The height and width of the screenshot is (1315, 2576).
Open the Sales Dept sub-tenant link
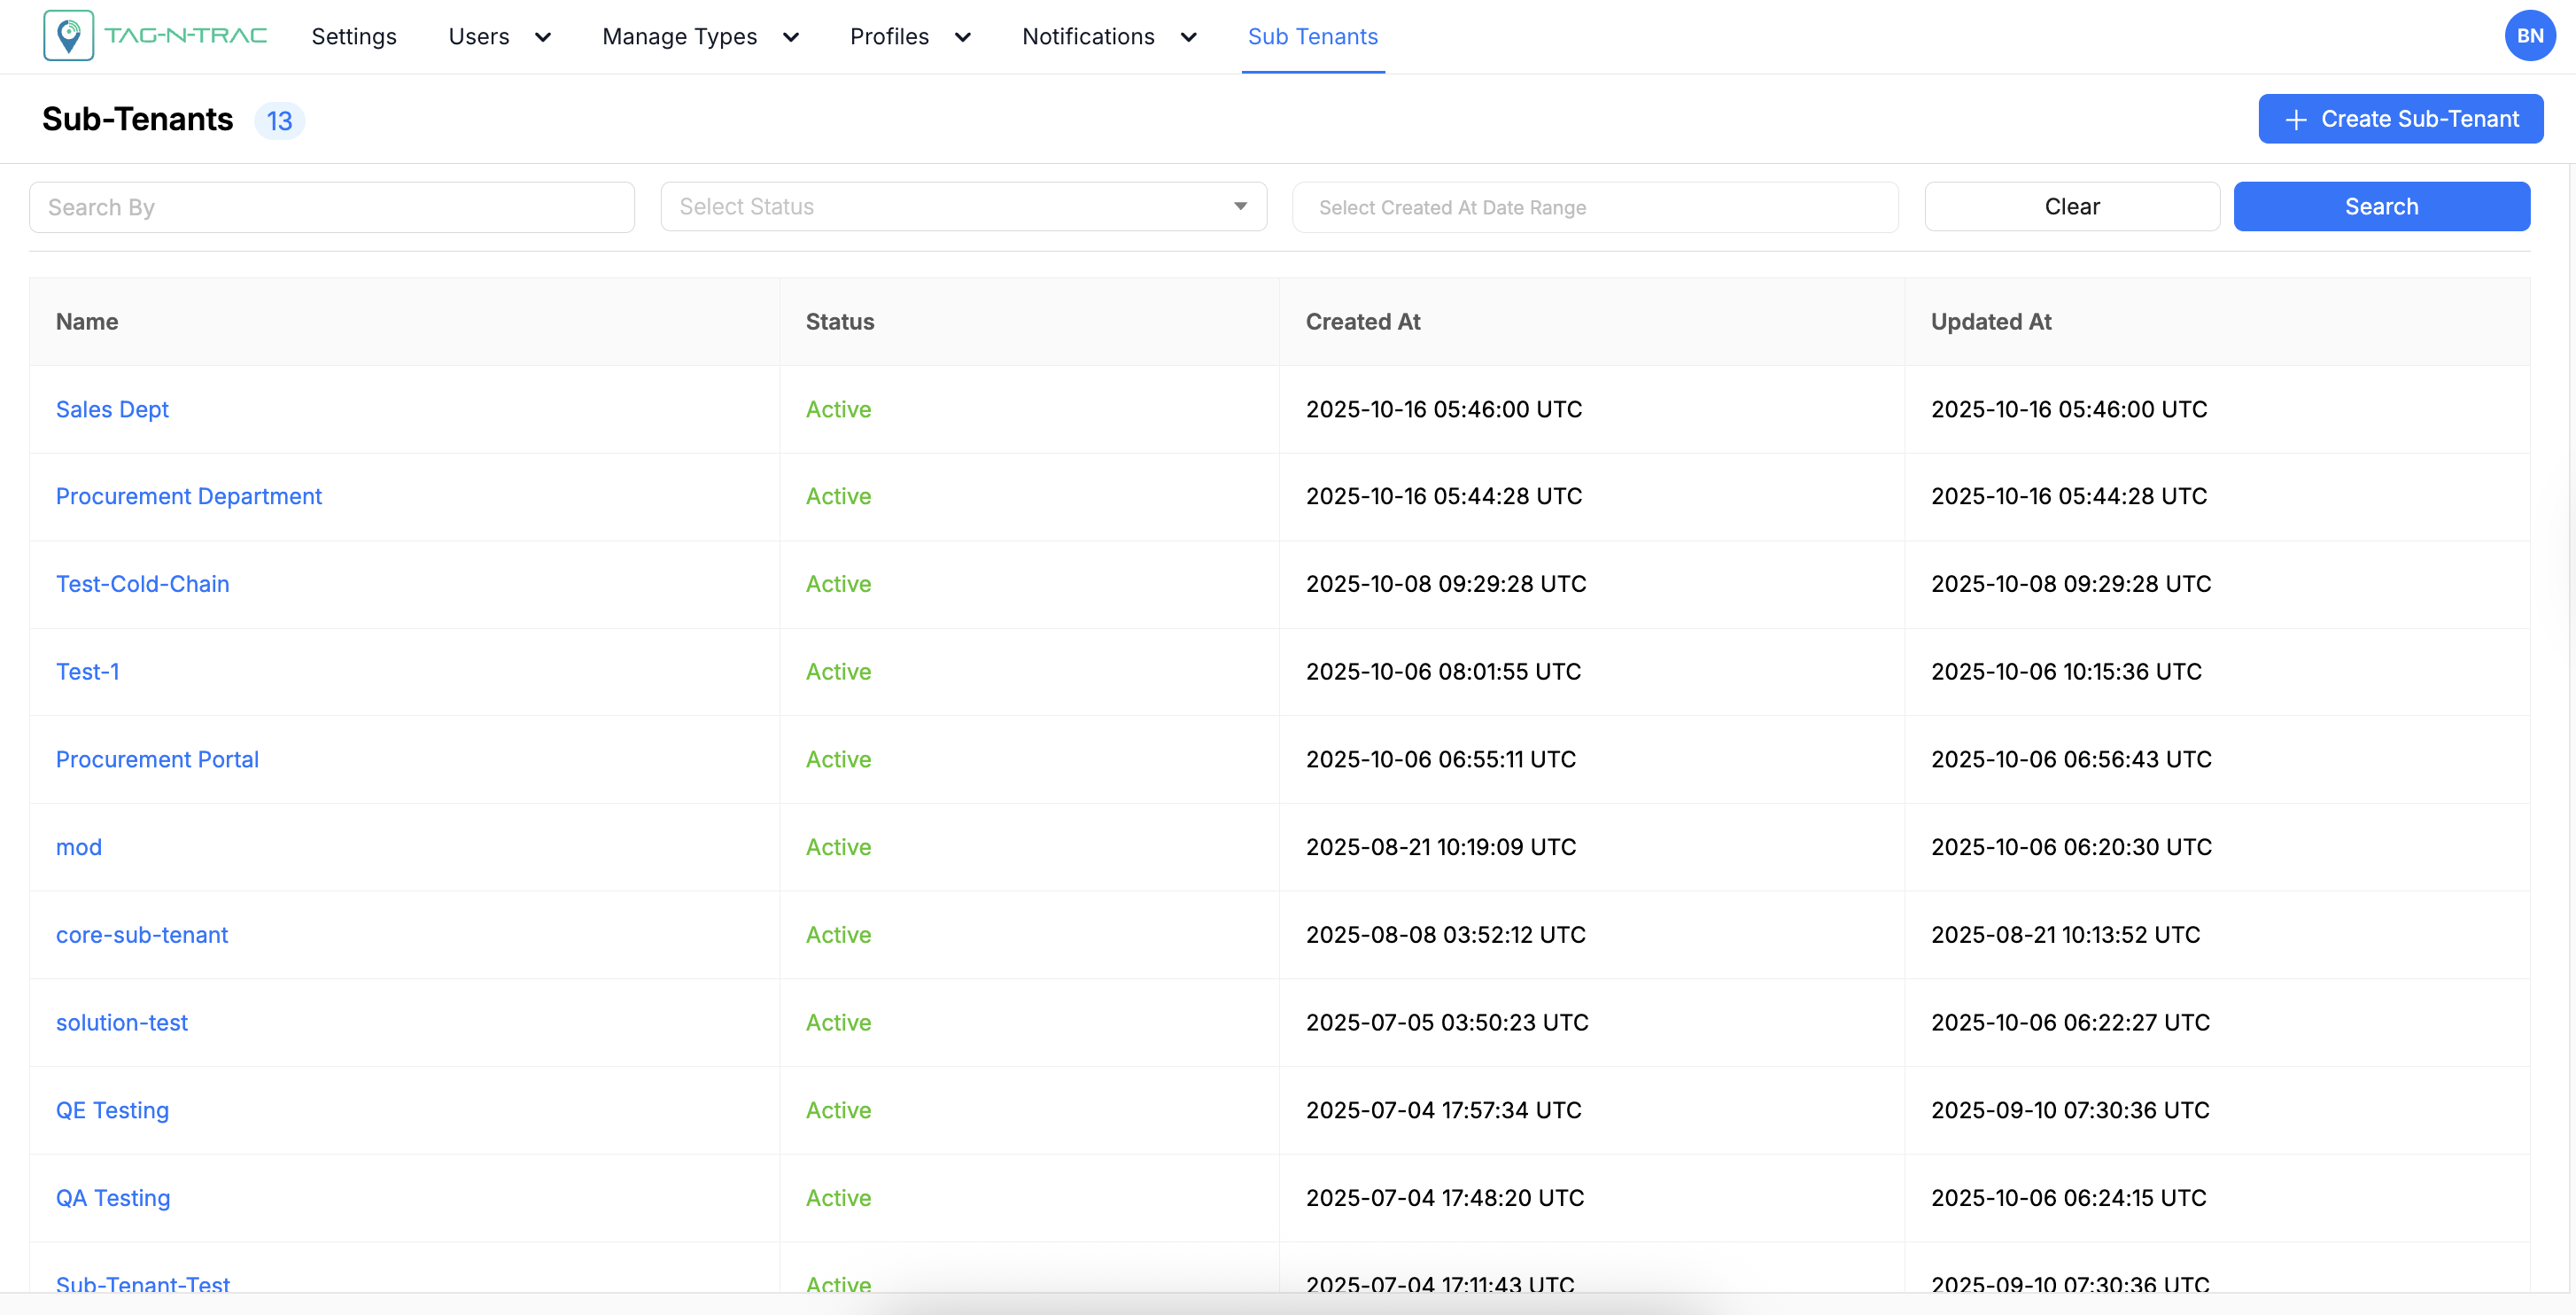click(112, 409)
